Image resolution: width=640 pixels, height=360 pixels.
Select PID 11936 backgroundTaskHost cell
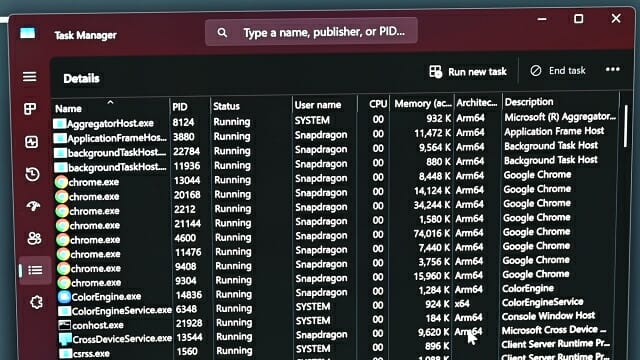(187, 166)
